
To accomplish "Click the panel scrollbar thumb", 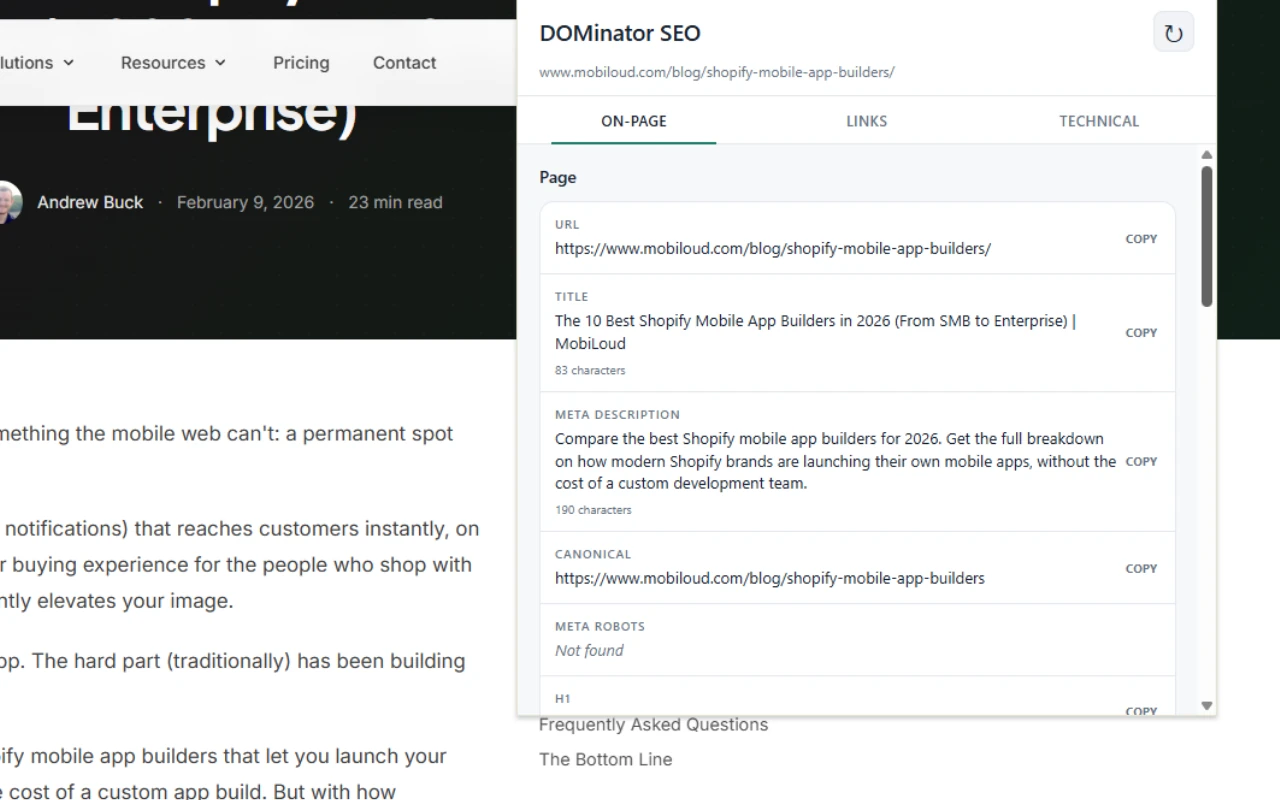I will click(x=1207, y=236).
